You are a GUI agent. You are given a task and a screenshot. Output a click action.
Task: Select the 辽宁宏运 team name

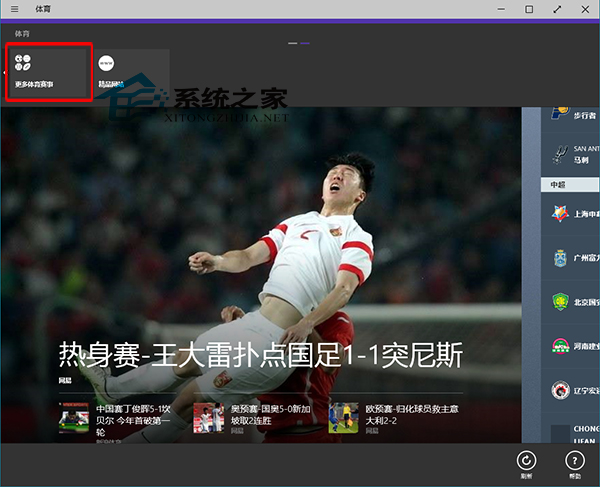click(586, 391)
